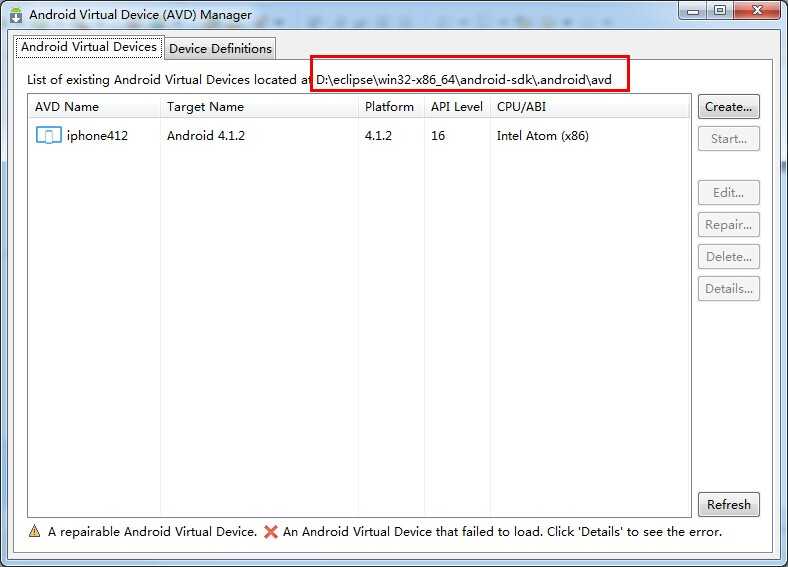Image resolution: width=788 pixels, height=567 pixels.
Task: Click the Create... button
Action: (x=728, y=107)
